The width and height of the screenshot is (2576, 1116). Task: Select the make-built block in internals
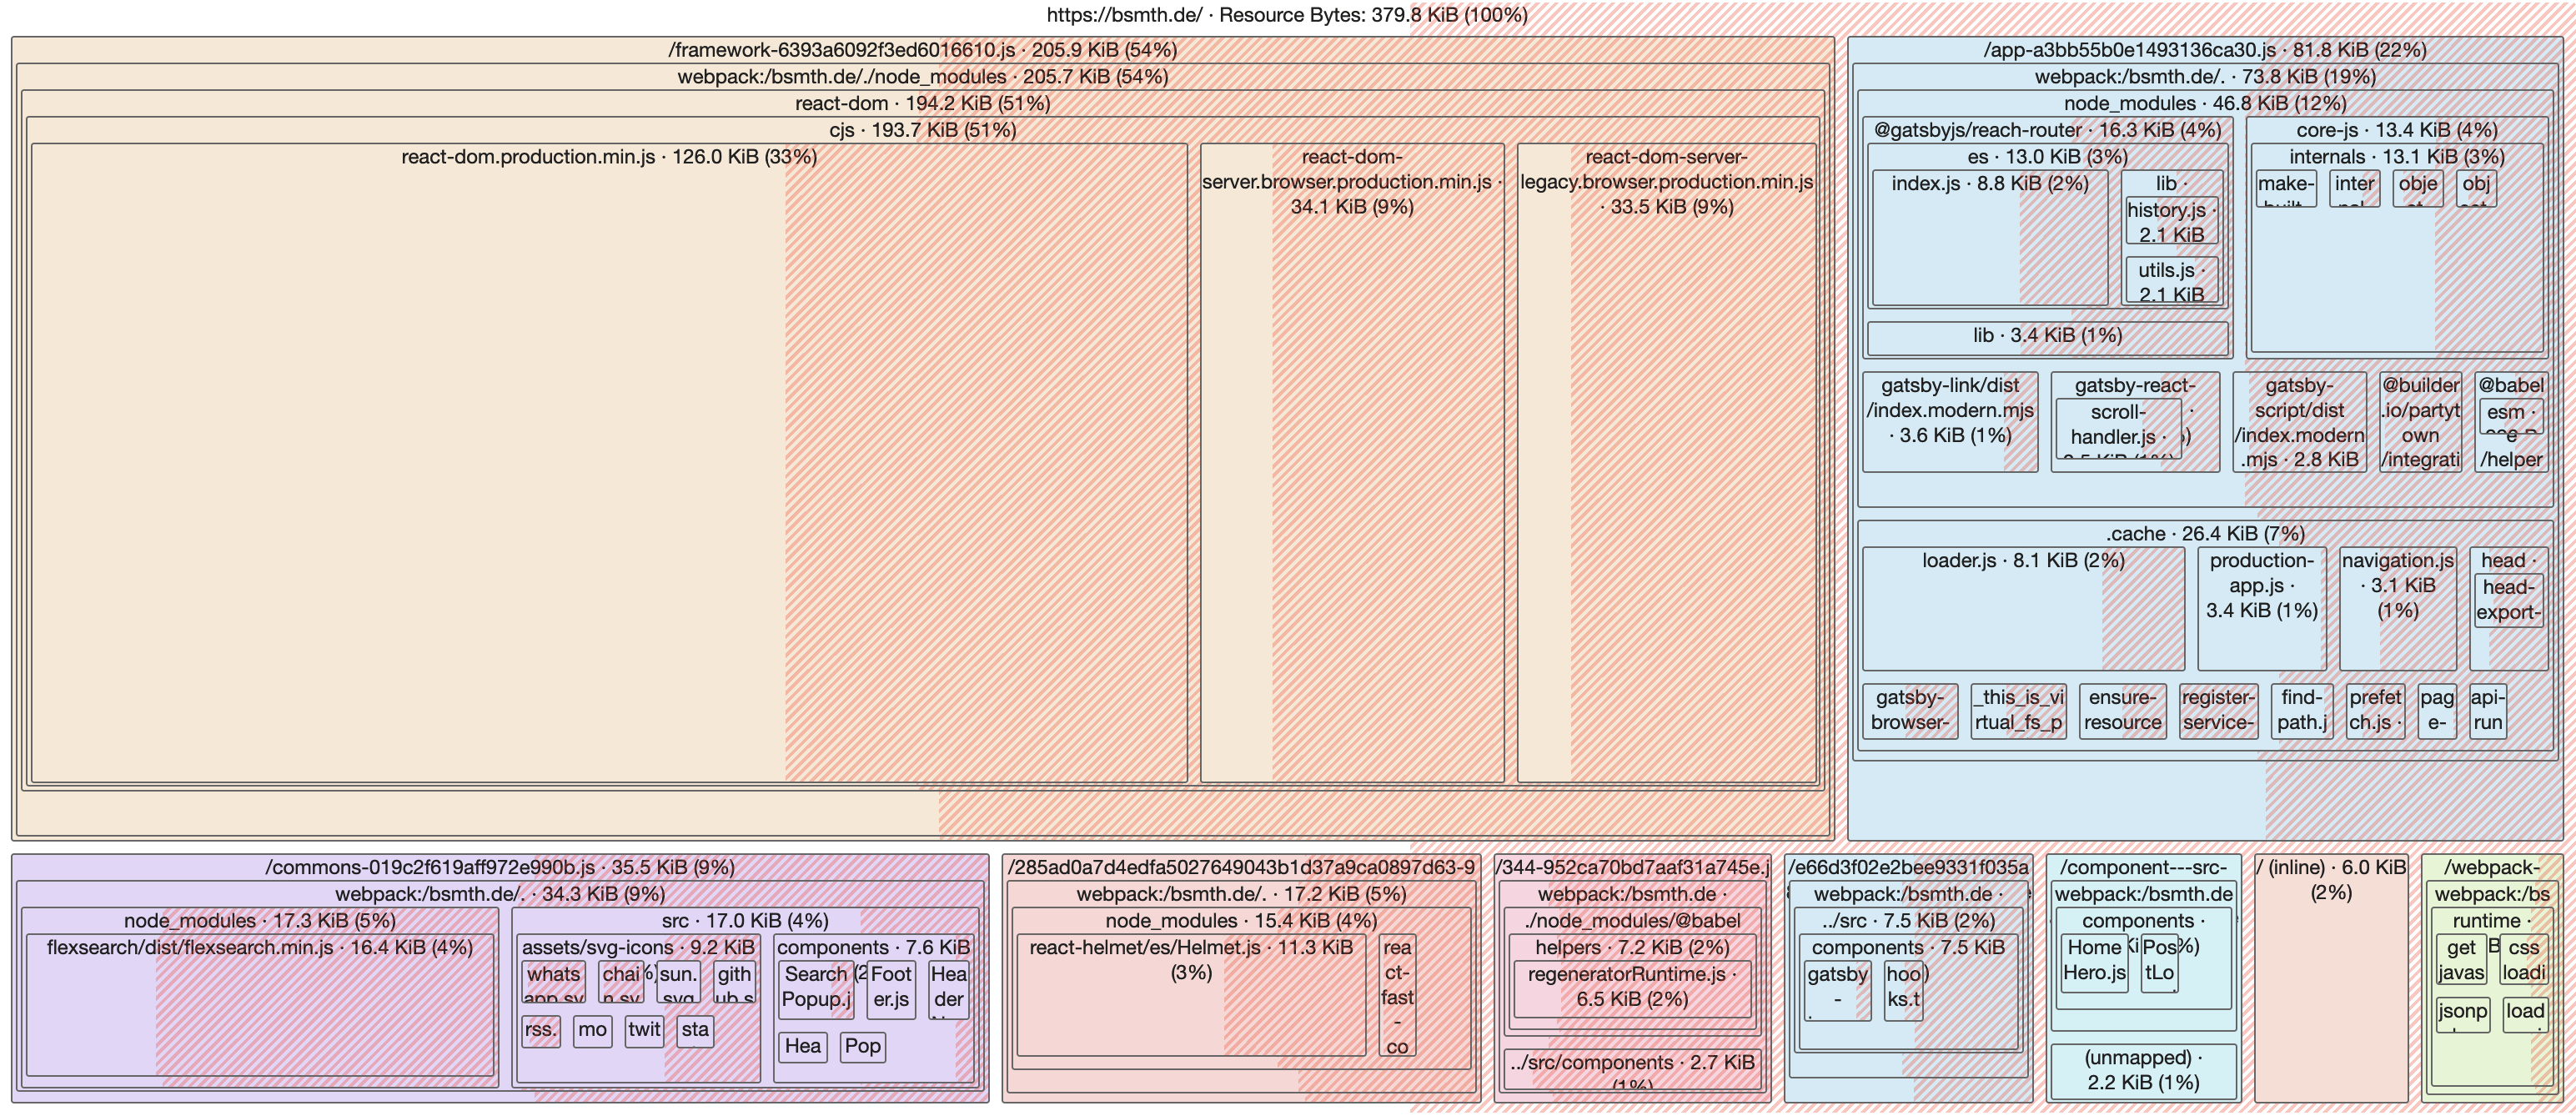[2286, 189]
